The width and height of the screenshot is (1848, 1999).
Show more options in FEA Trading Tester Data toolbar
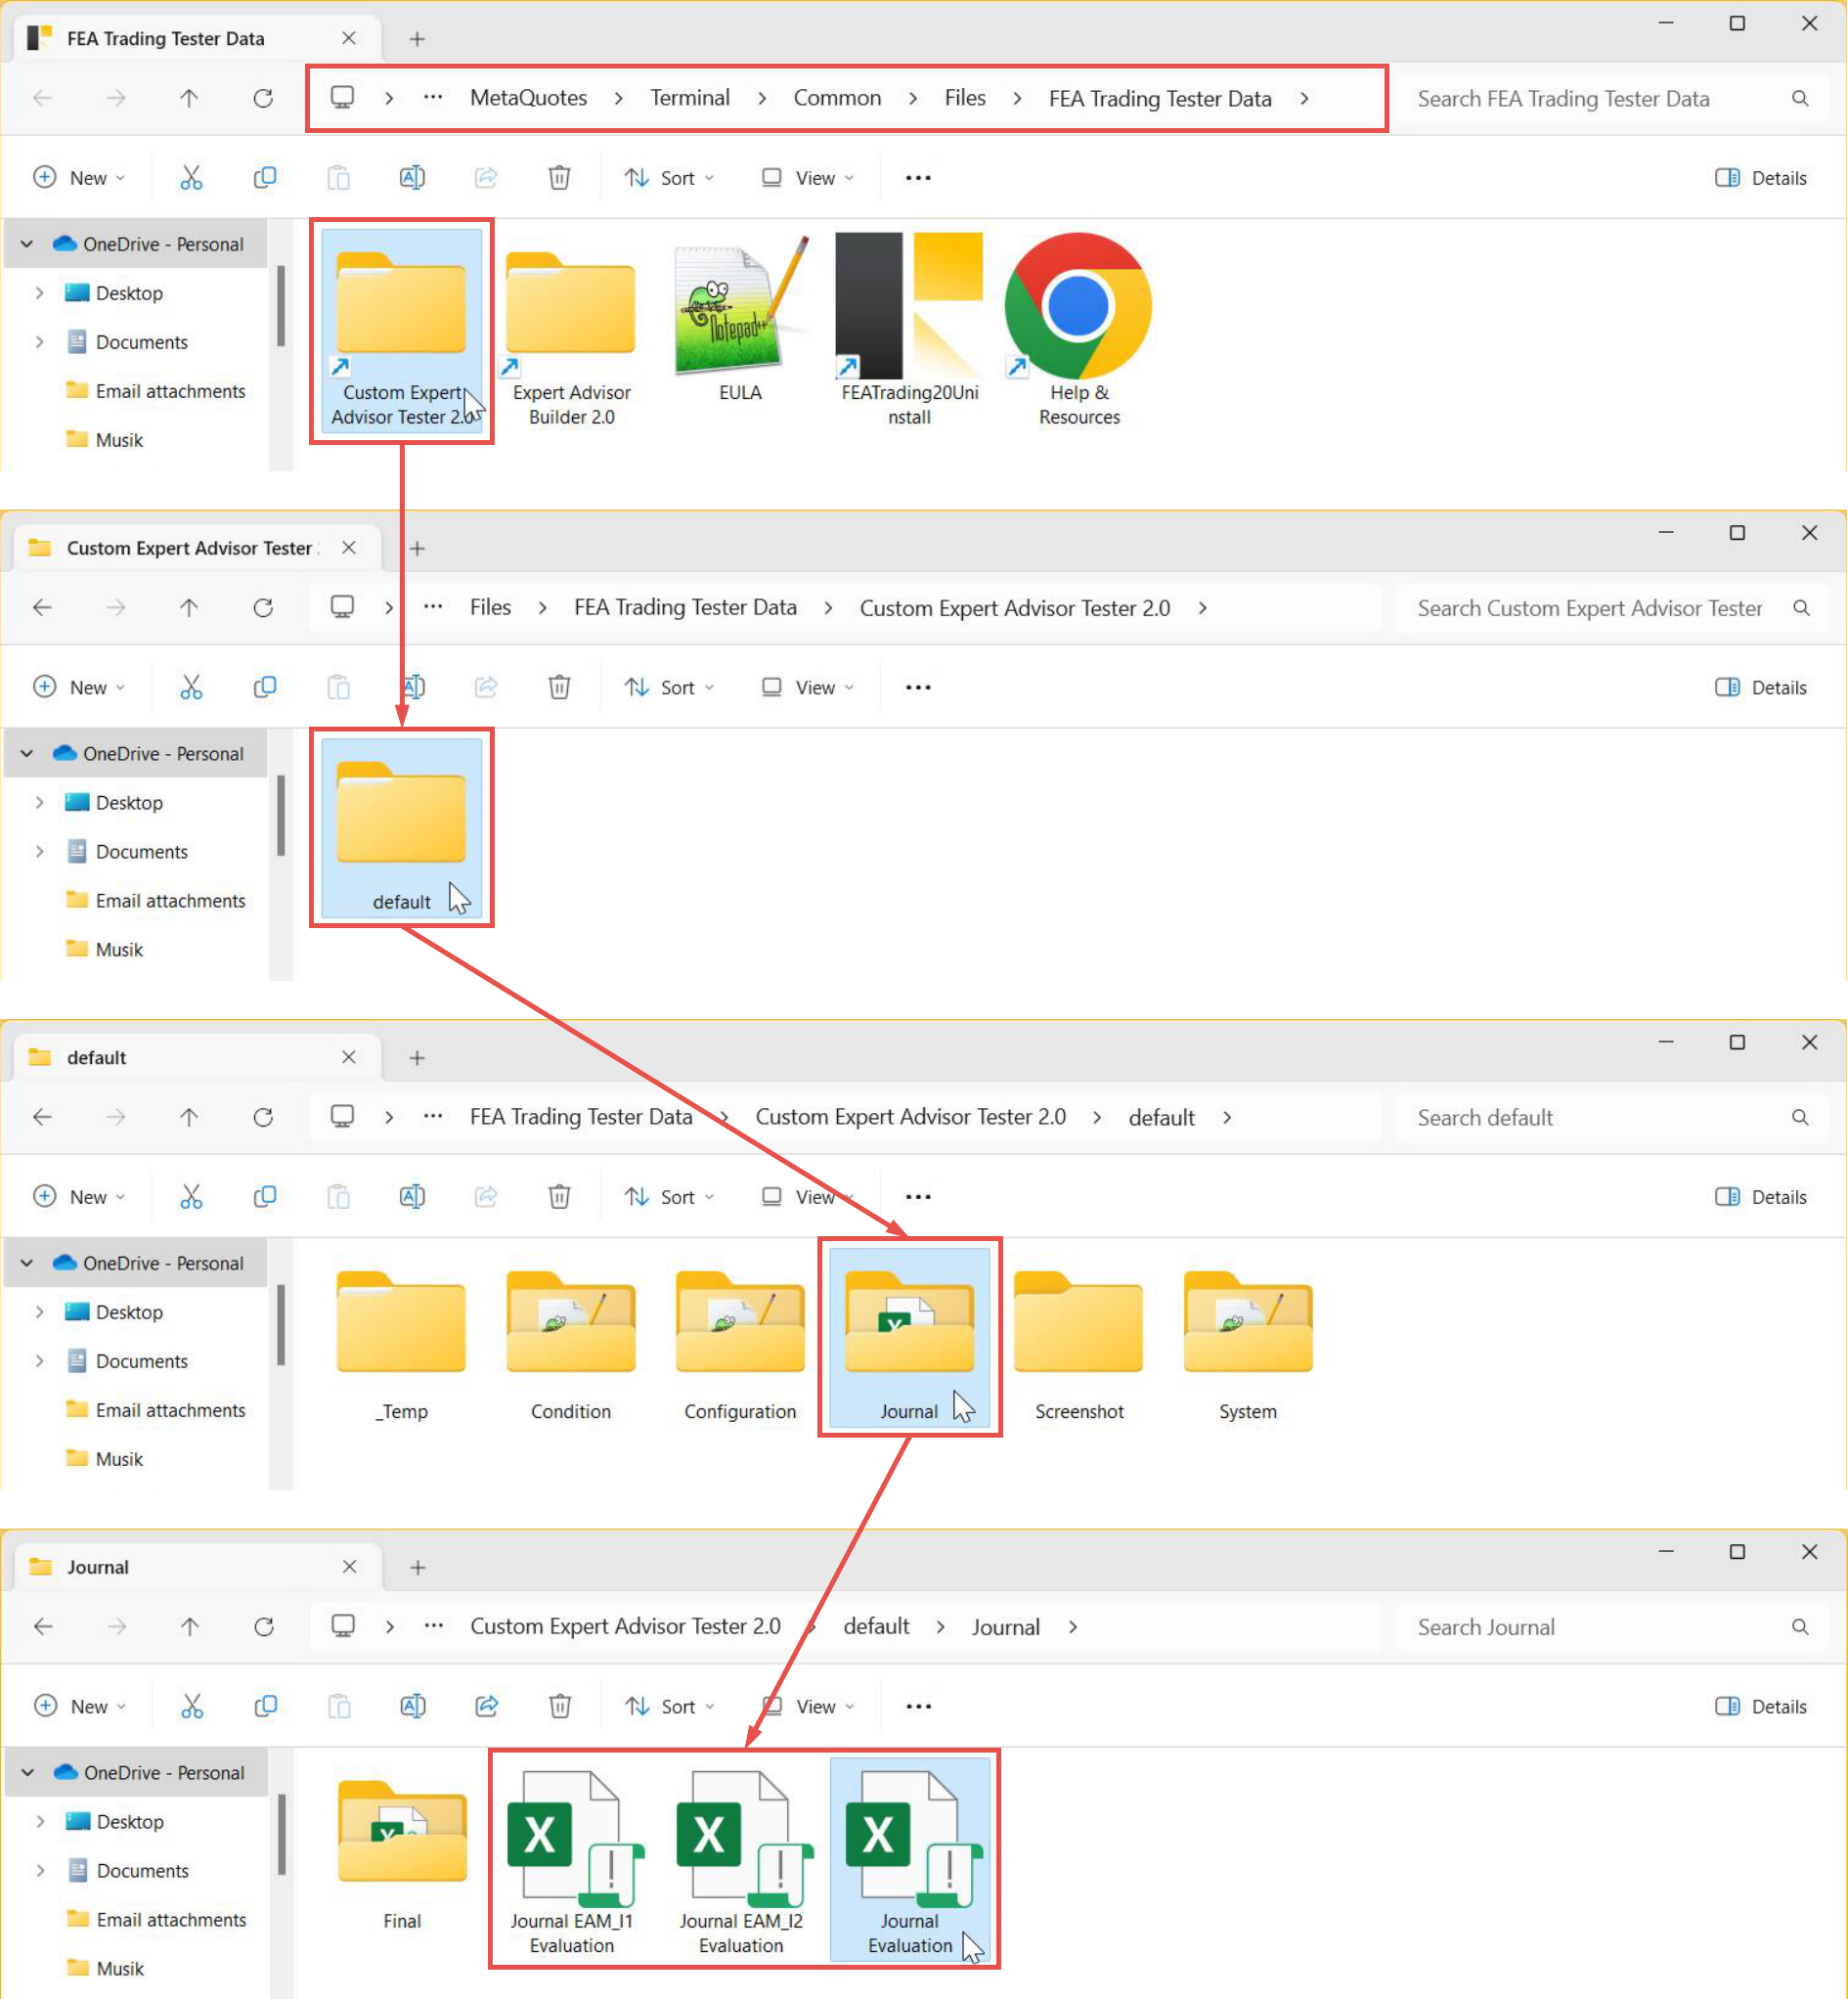click(918, 178)
